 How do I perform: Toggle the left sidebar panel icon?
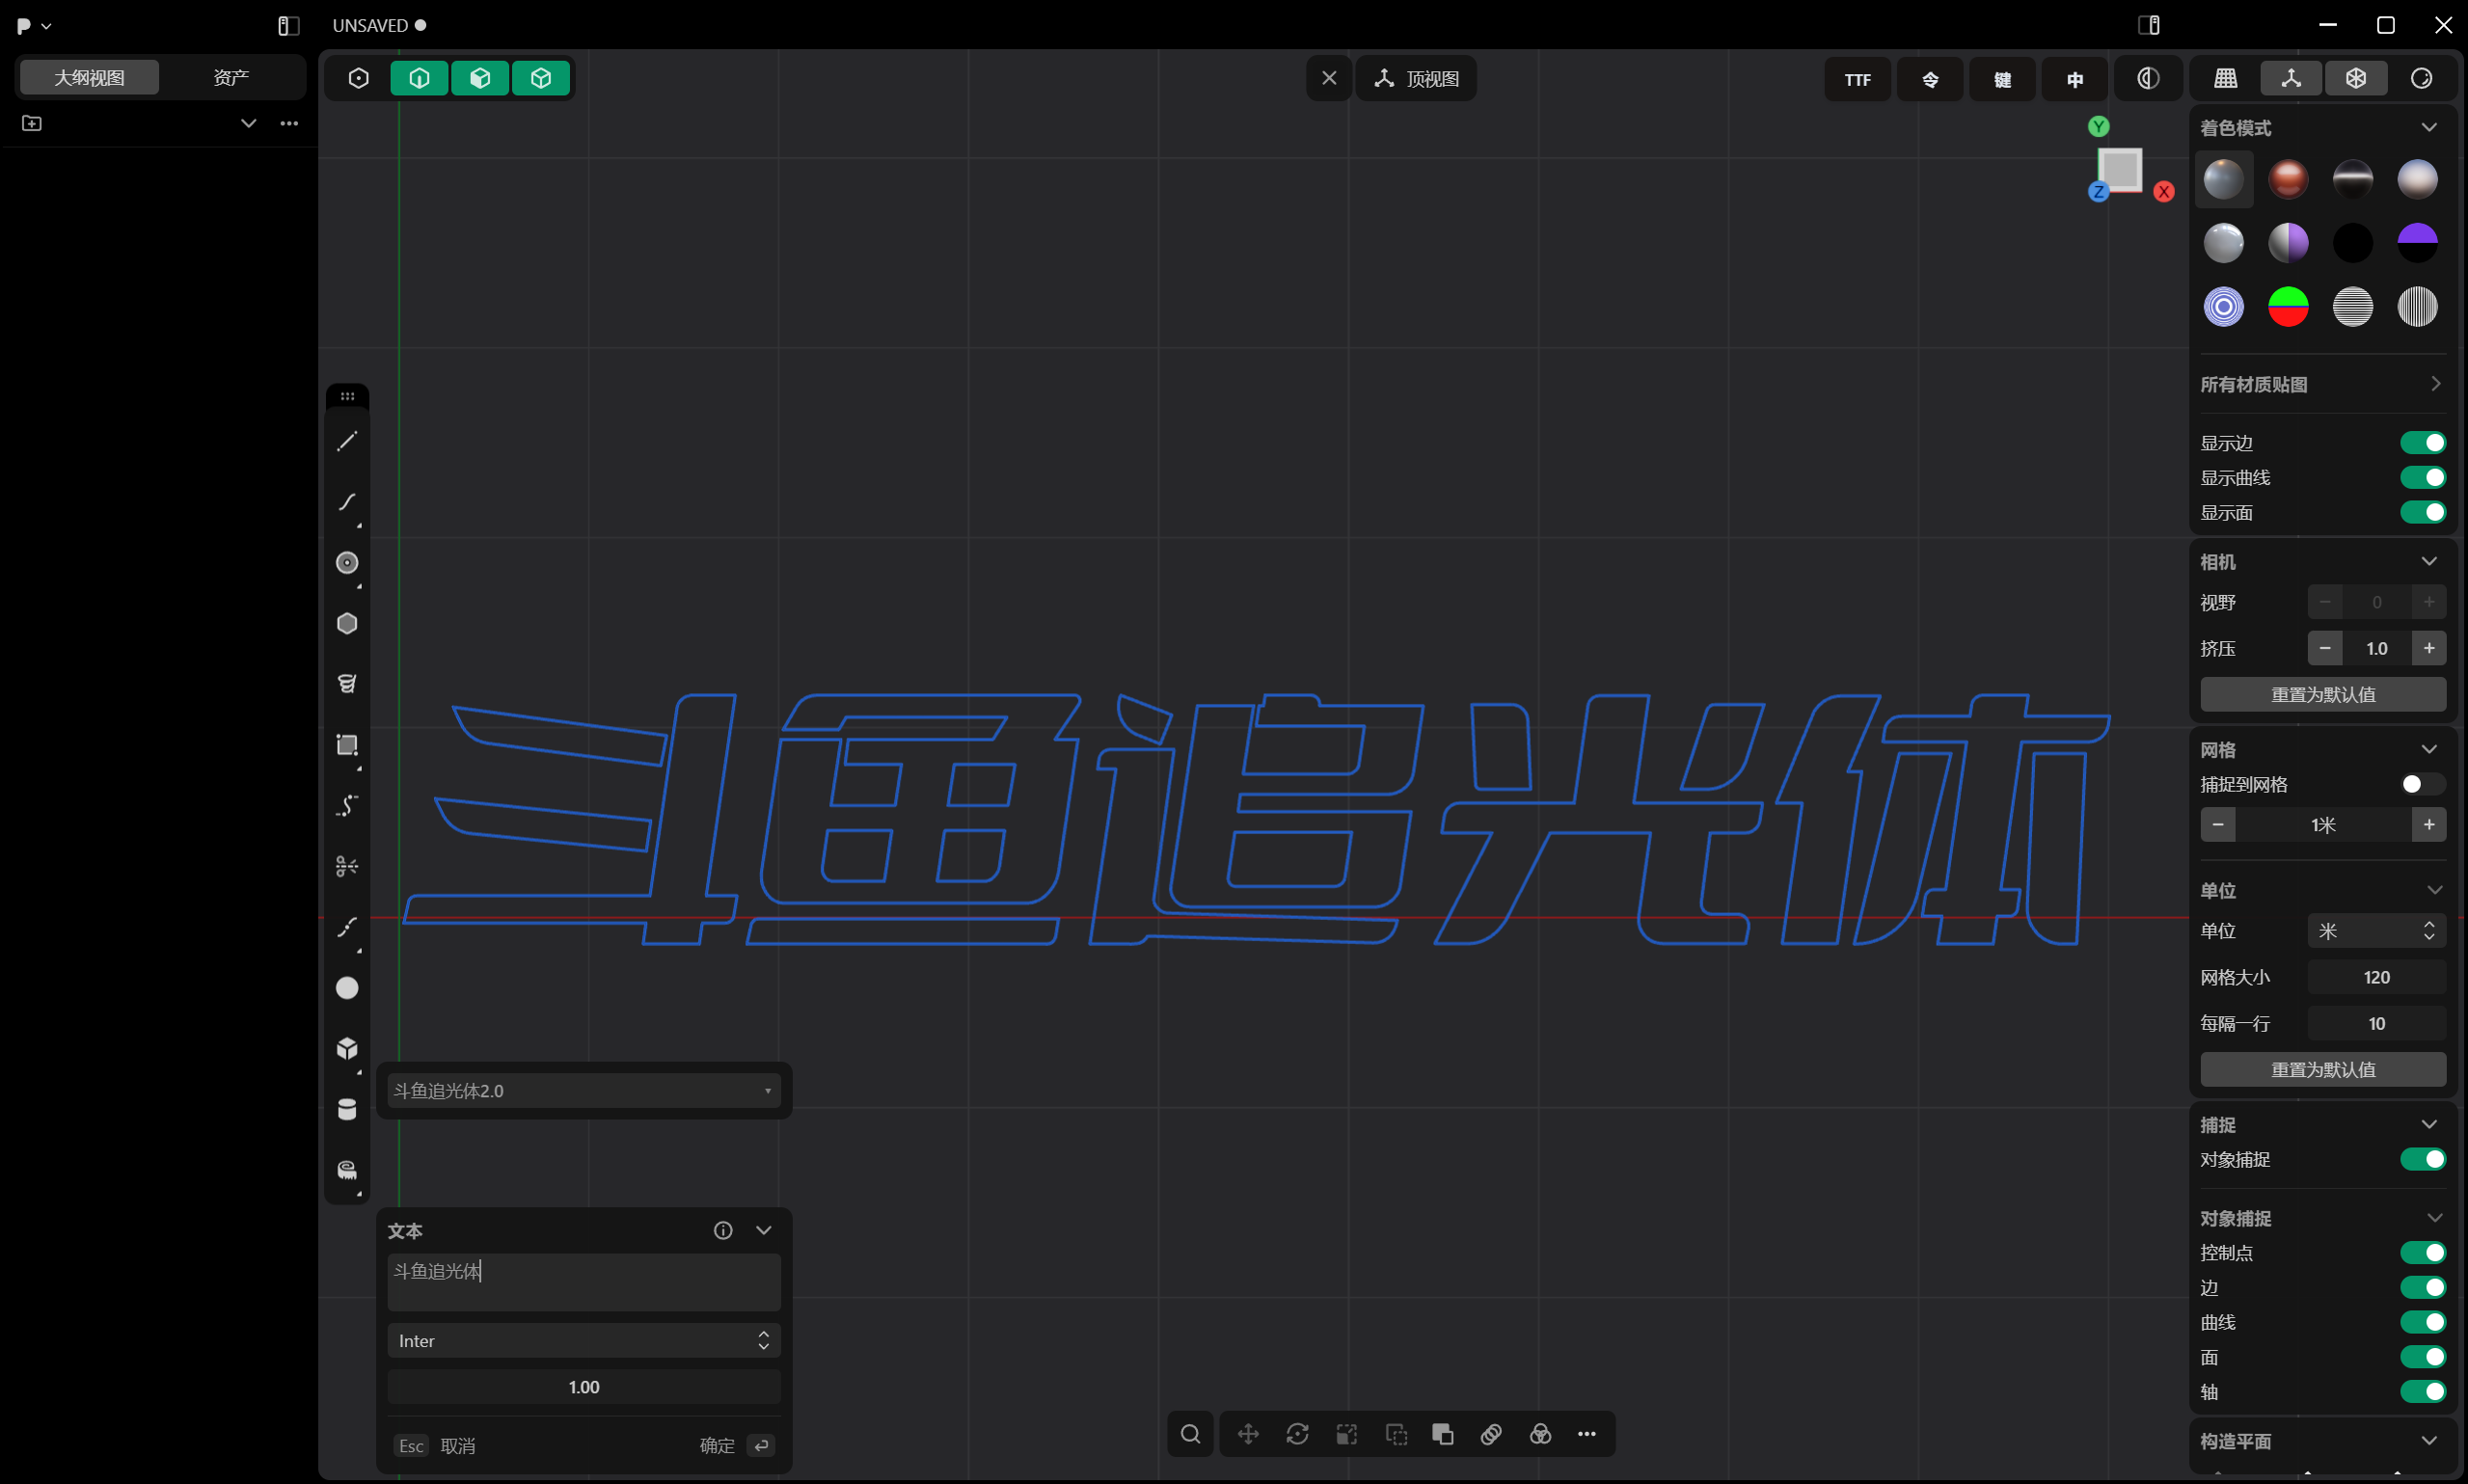point(288,26)
